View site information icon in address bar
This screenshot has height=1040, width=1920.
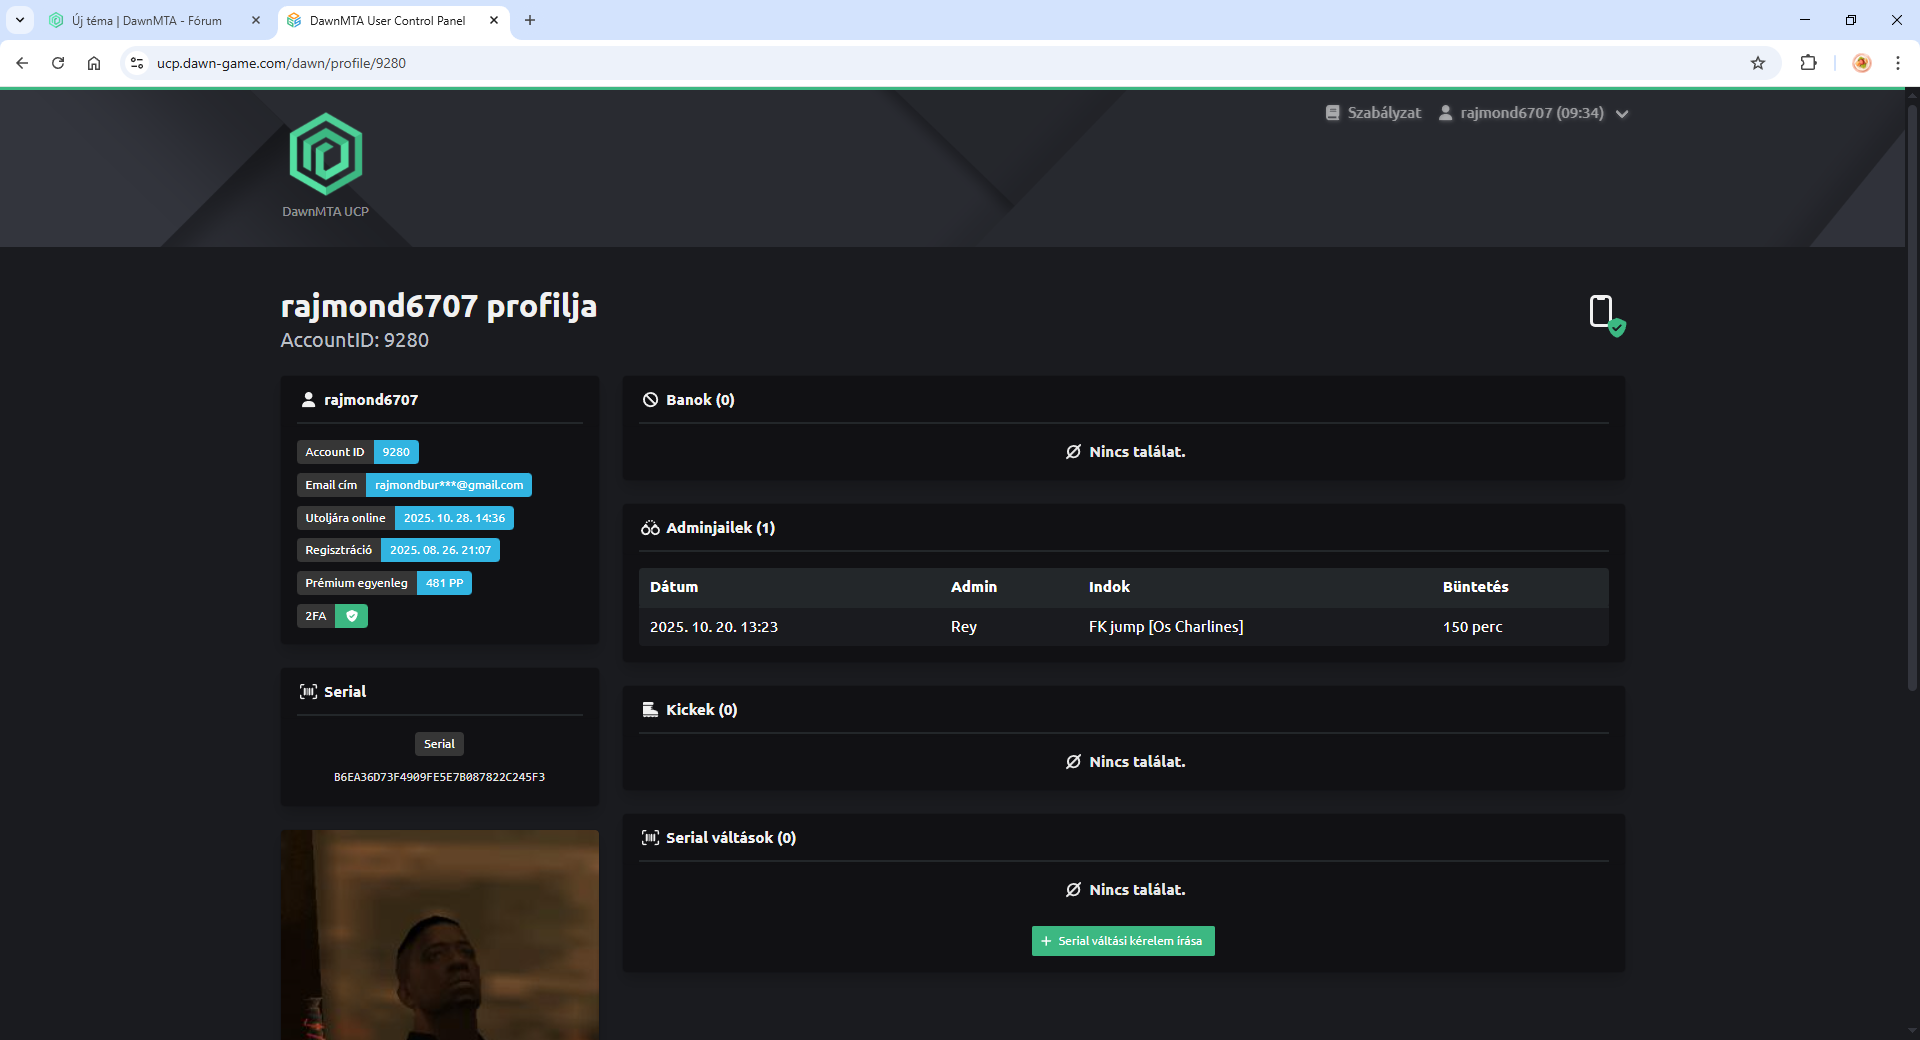pos(137,63)
